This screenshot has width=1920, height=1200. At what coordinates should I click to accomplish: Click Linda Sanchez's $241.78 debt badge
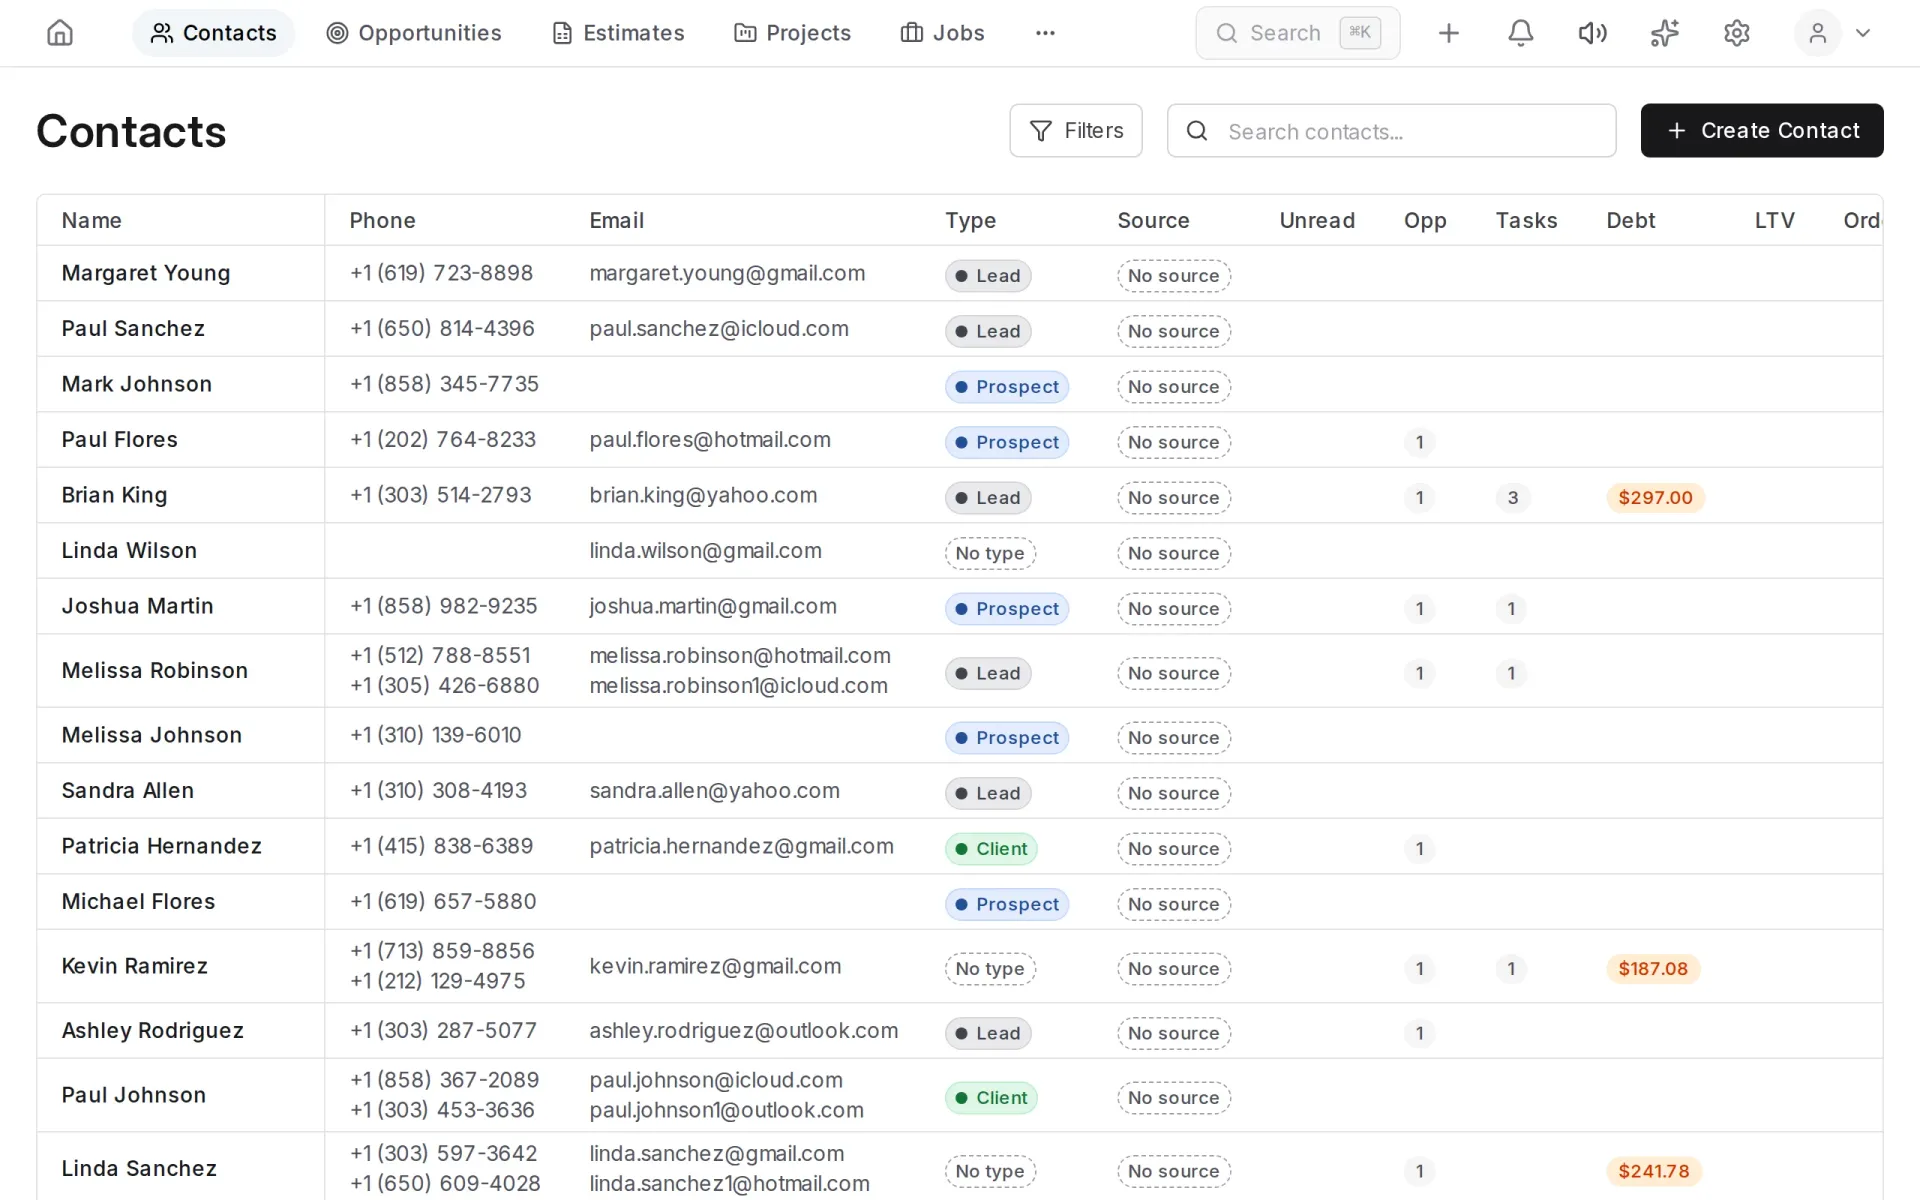click(x=1653, y=1171)
